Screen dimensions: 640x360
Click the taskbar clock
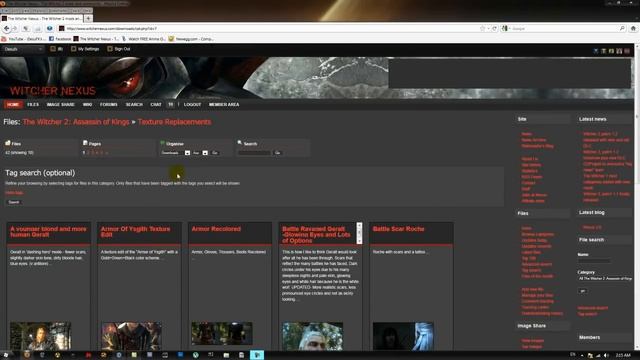(x=623, y=356)
